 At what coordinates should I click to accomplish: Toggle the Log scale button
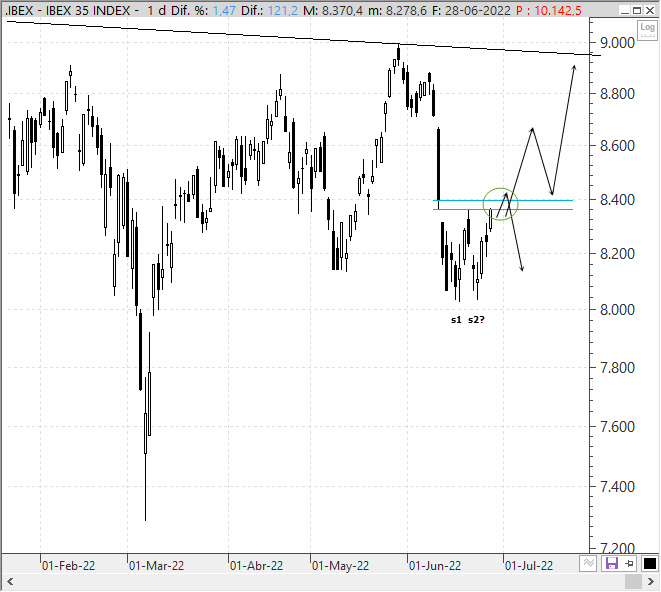pos(647,30)
